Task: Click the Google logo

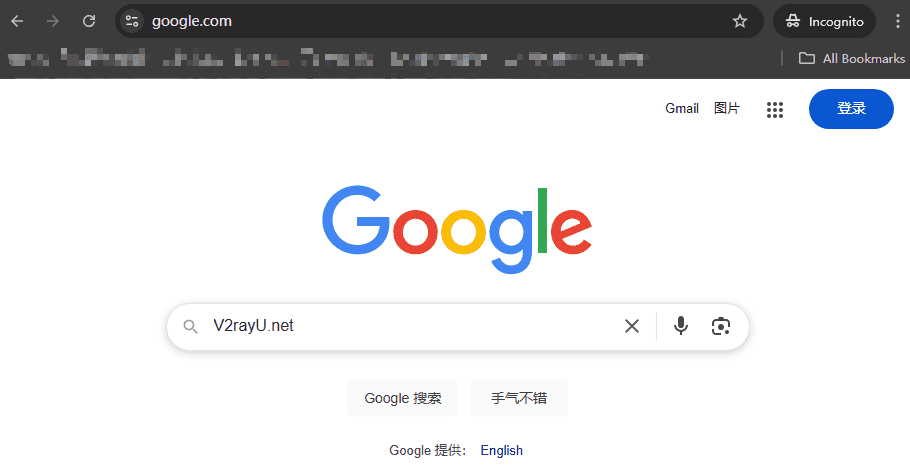Action: 457,229
